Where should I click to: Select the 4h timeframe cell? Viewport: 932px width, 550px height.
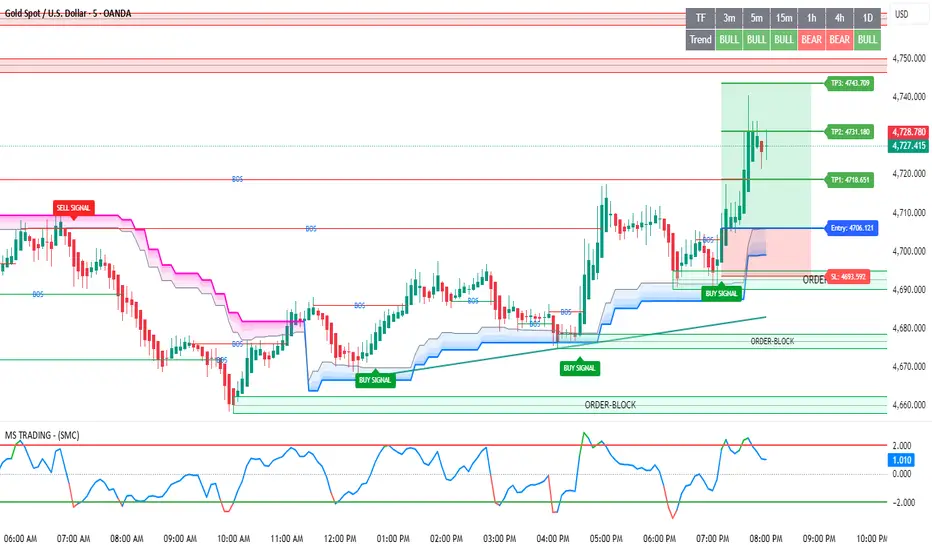839,18
